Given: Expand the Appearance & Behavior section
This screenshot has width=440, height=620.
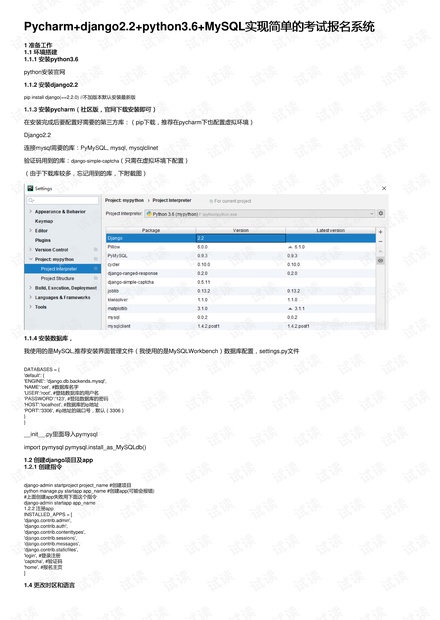Looking at the screenshot, I should point(30,212).
